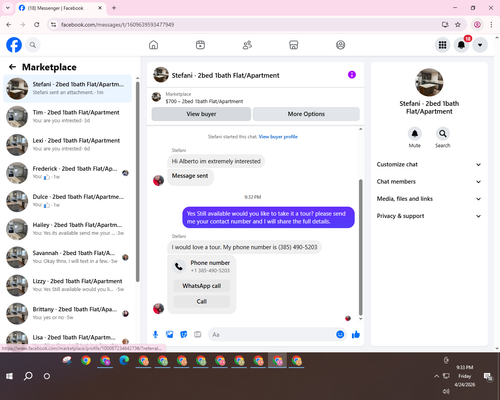Expand Privacy & support section
Screen dimensions: 500x400
point(429,216)
